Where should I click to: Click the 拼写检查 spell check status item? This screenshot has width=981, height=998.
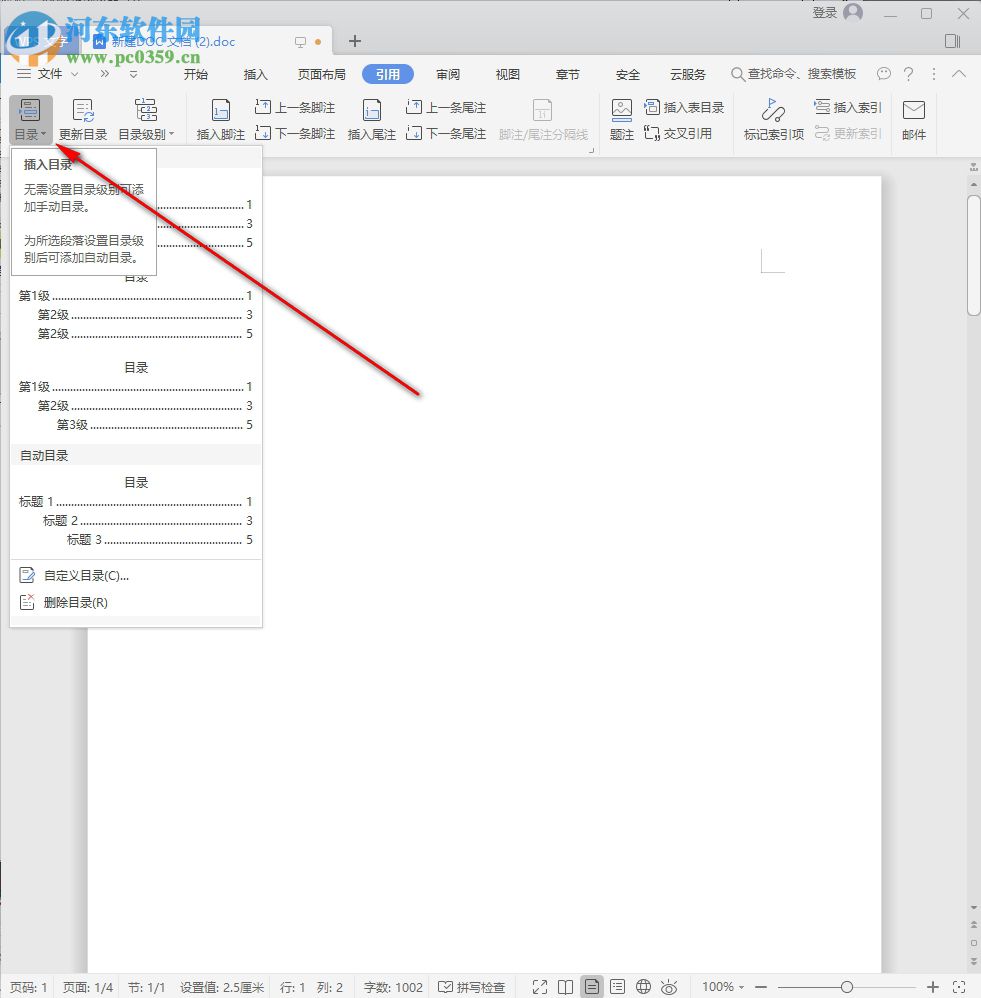pyautogui.click(x=472, y=987)
